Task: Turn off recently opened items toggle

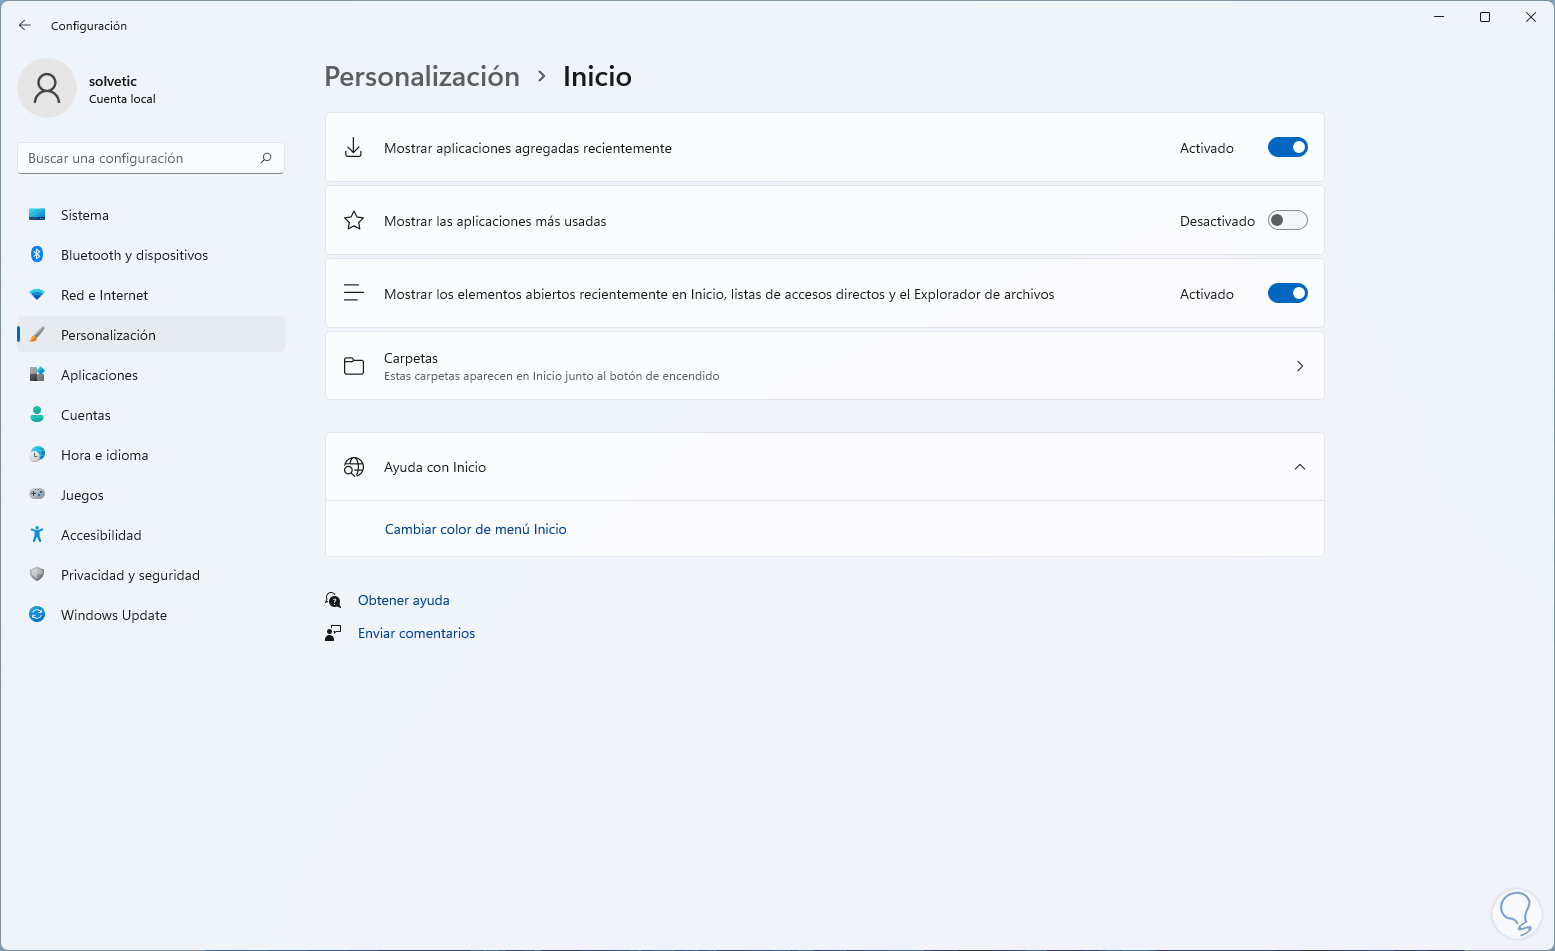Action: (x=1287, y=294)
